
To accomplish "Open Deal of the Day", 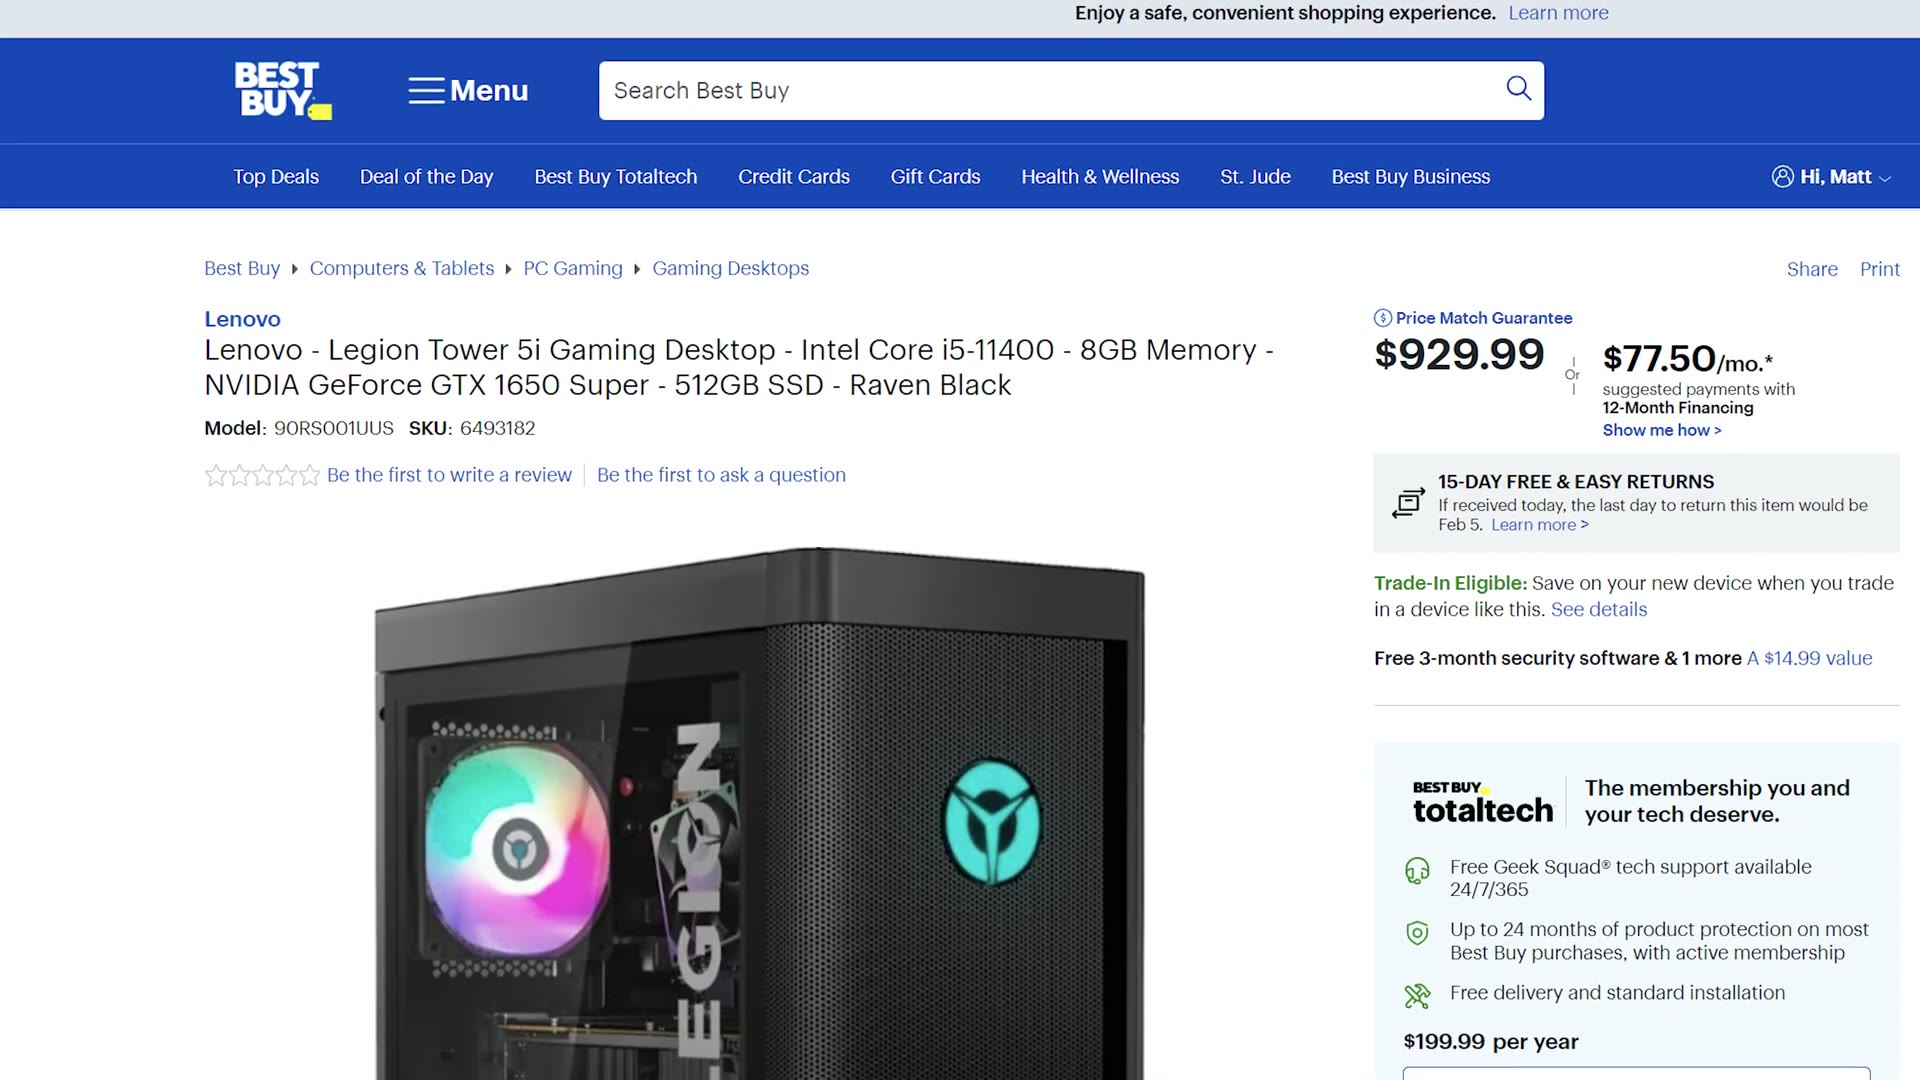I will [426, 176].
